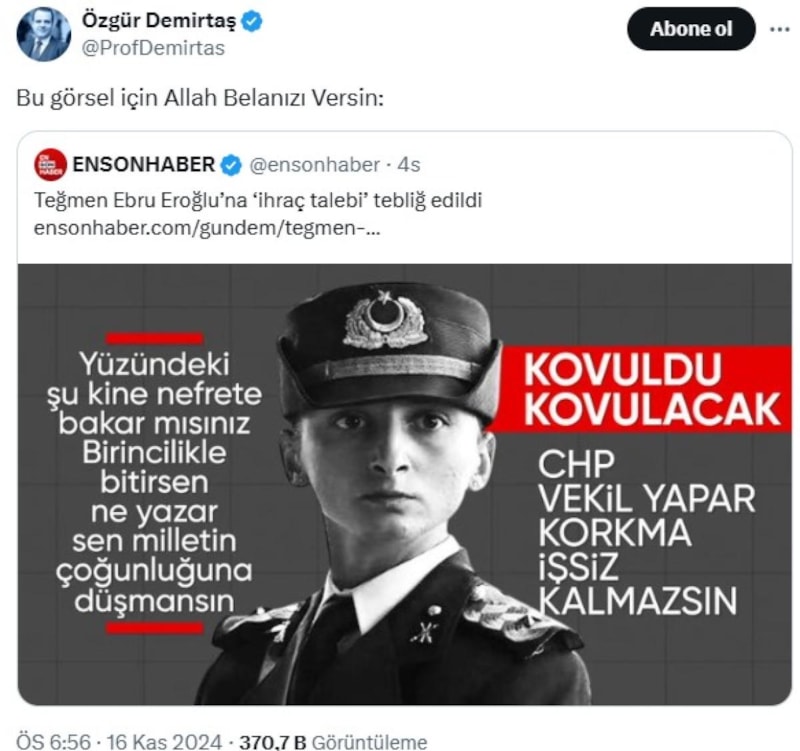The width and height of the screenshot is (800, 751).
Task: Click the 370,7 B Görüntüleme count
Action: click(333, 742)
